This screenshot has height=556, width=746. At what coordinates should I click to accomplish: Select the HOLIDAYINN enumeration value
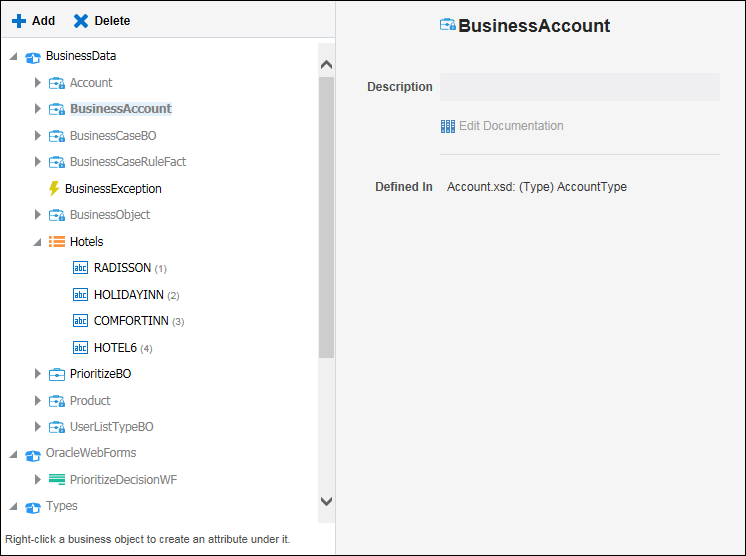click(129, 295)
